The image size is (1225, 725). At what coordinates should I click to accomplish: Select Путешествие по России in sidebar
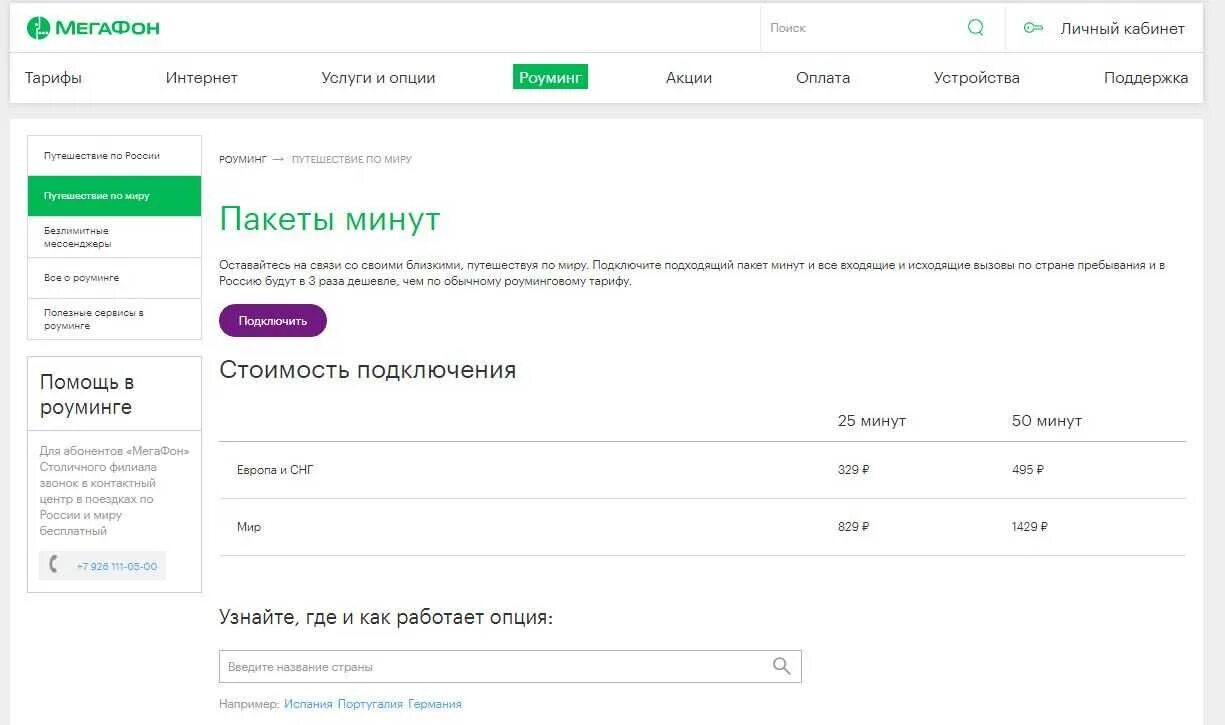coord(114,156)
